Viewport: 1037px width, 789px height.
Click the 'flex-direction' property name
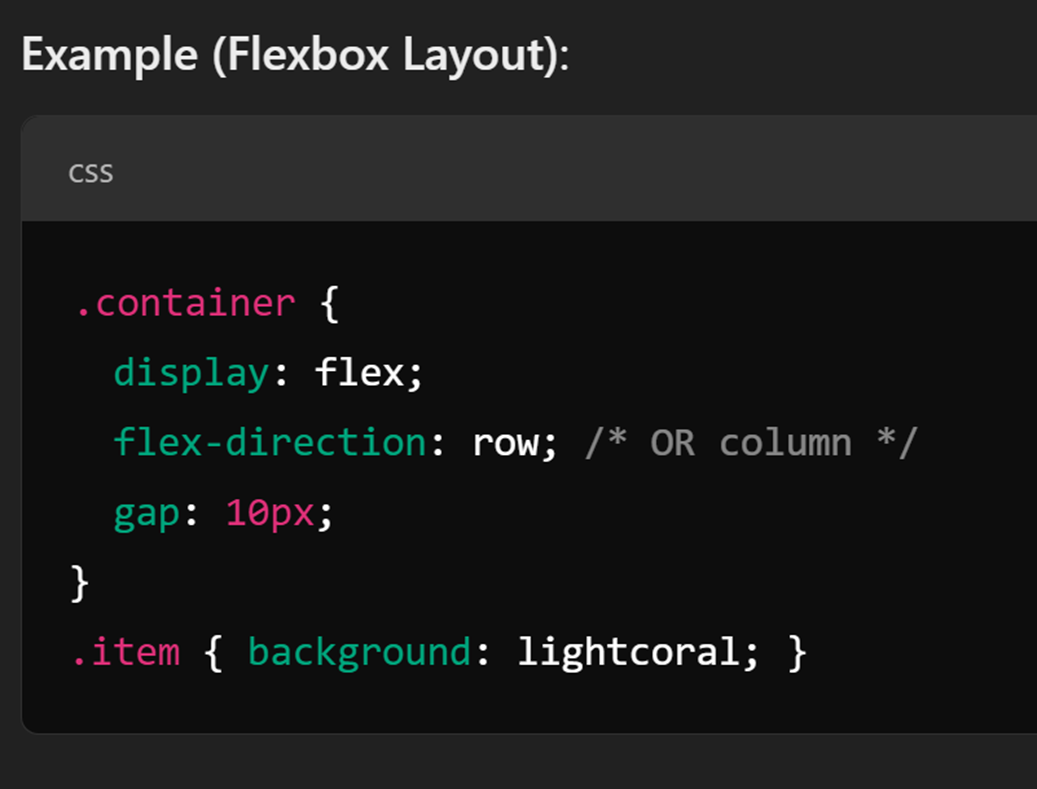270,442
